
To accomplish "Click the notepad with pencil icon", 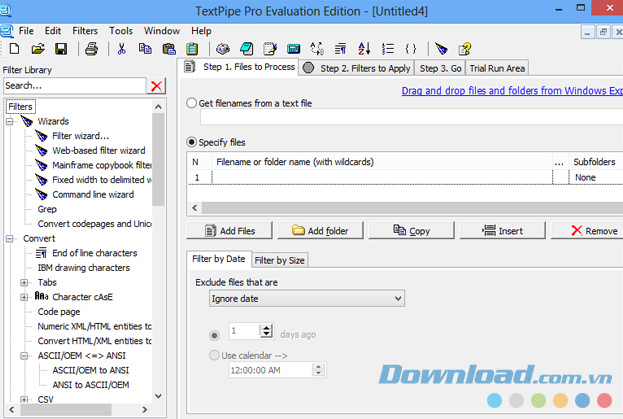I will pyautogui.click(x=270, y=49).
